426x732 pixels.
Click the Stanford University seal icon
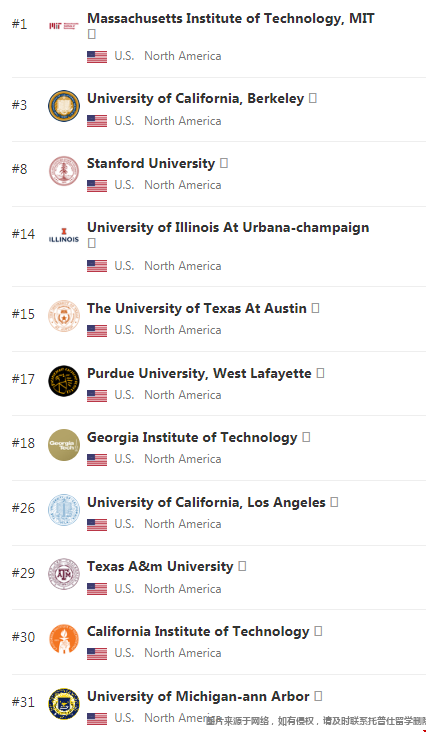tap(64, 170)
